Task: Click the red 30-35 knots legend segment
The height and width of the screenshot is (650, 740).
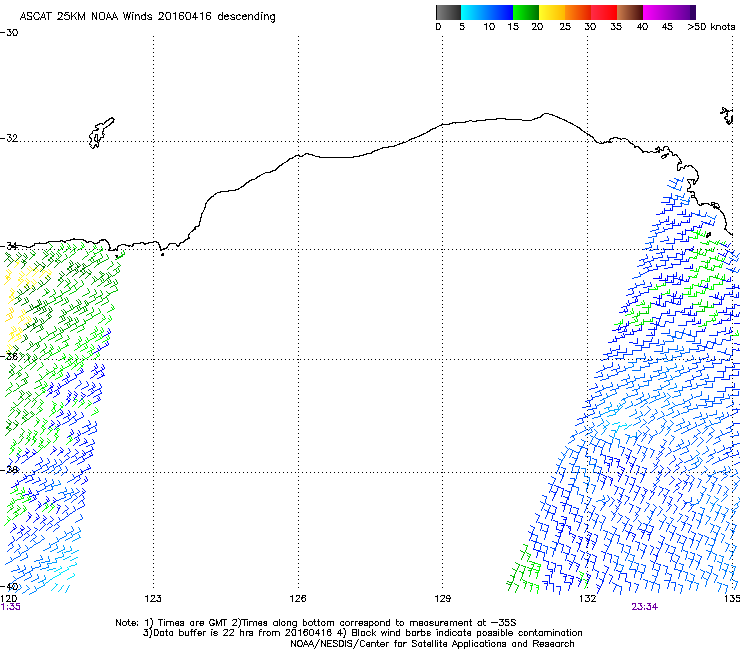Action: [604, 12]
